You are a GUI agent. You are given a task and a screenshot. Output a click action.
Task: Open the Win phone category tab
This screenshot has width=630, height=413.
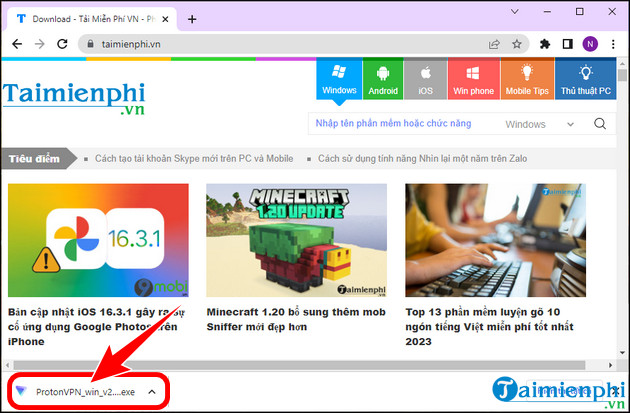click(x=474, y=79)
